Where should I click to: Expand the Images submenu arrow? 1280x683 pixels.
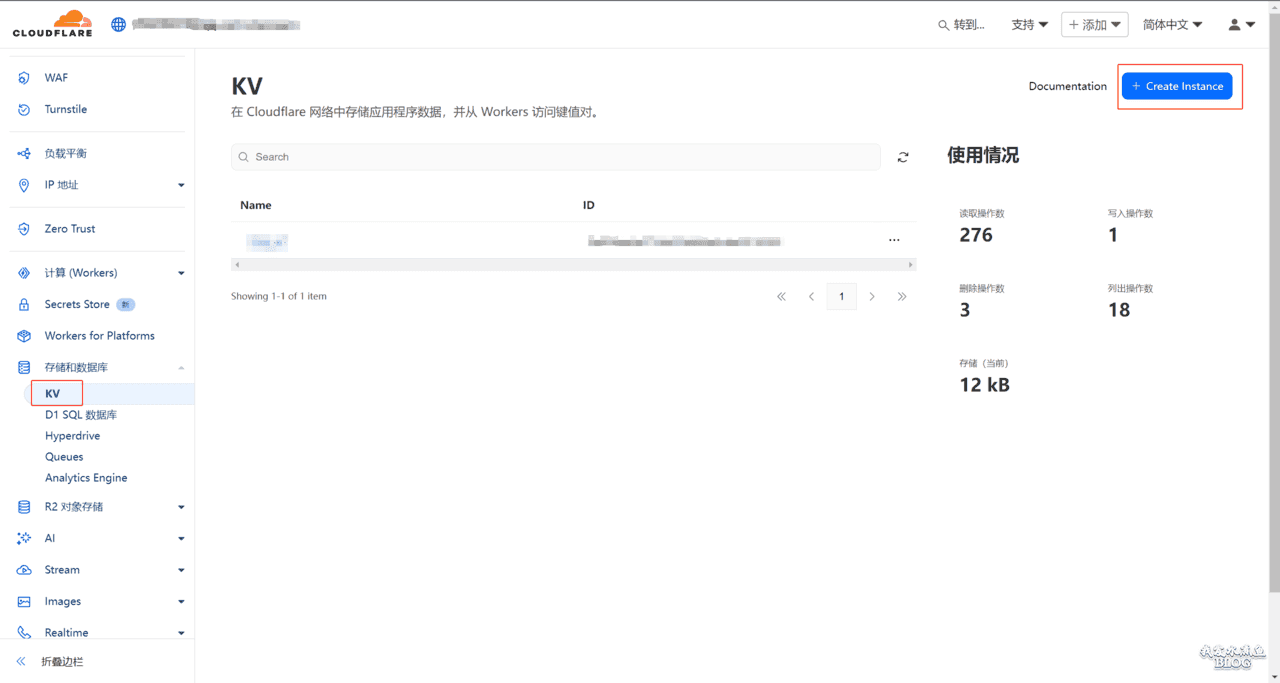tap(181, 602)
